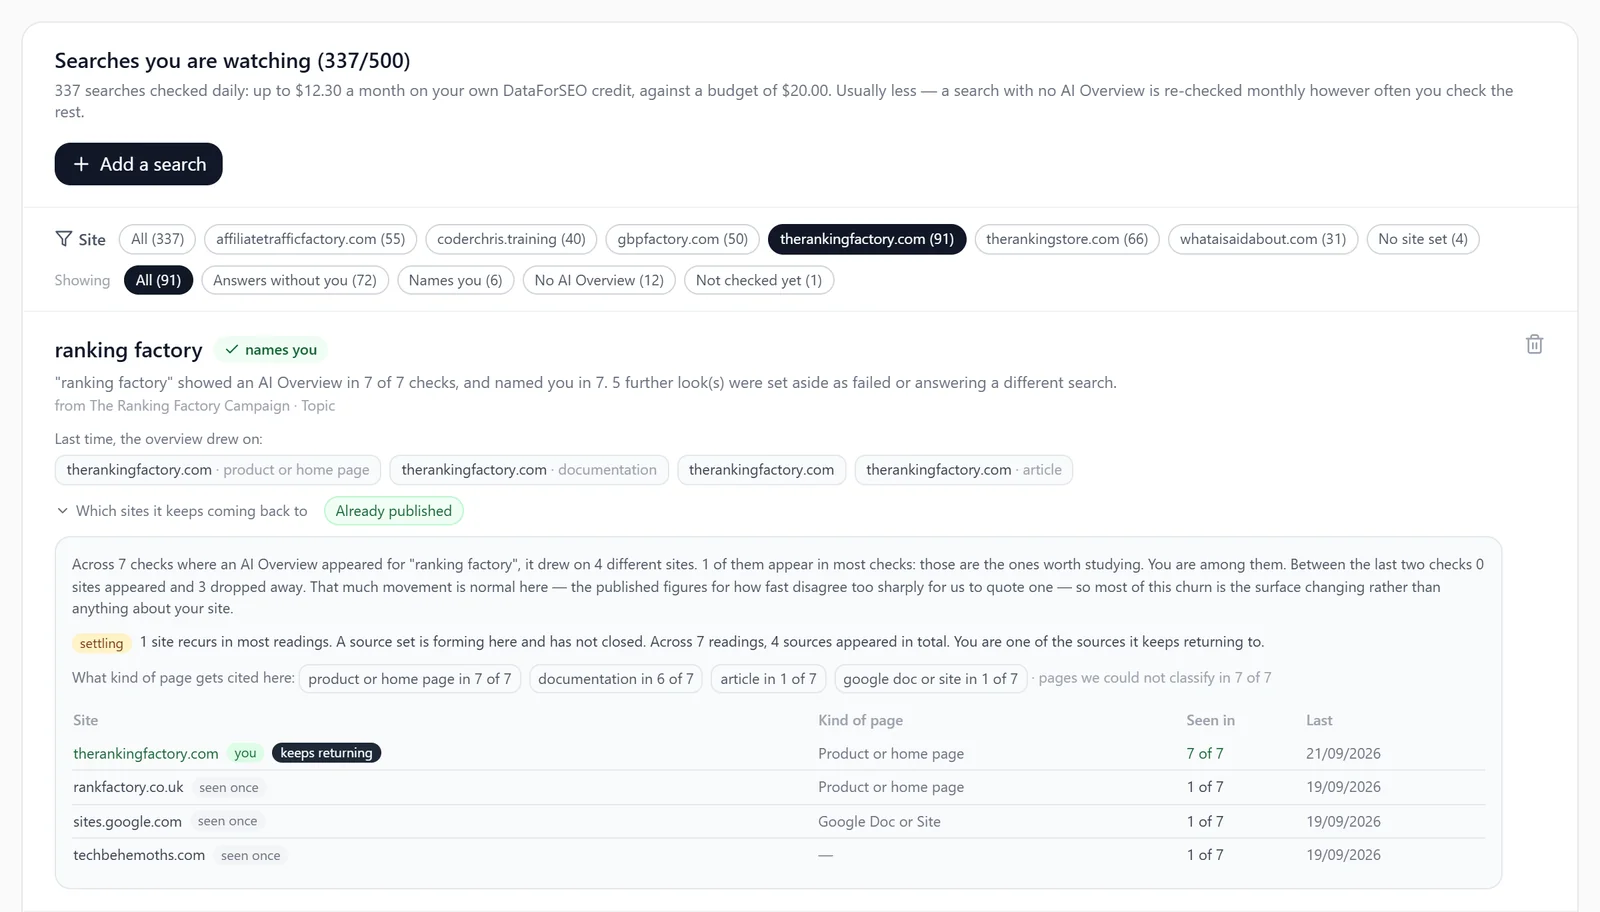The image size is (1600, 912).
Task: Show Not checked yet (1) searches
Action: click(759, 280)
